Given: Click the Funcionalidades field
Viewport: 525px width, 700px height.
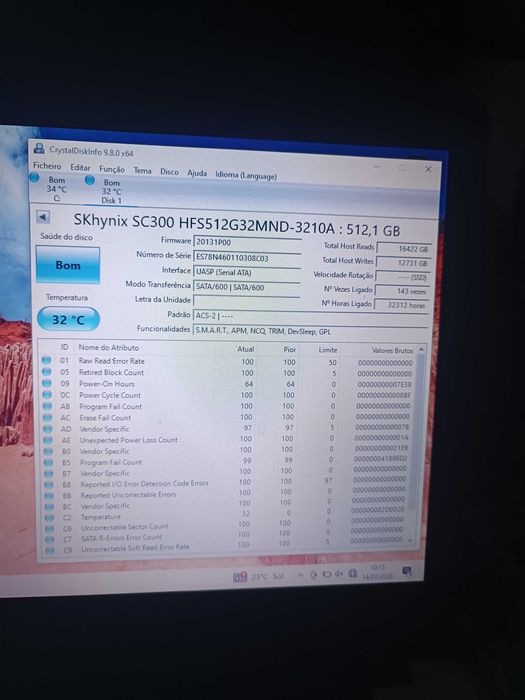Looking at the screenshot, I should 310,331.
